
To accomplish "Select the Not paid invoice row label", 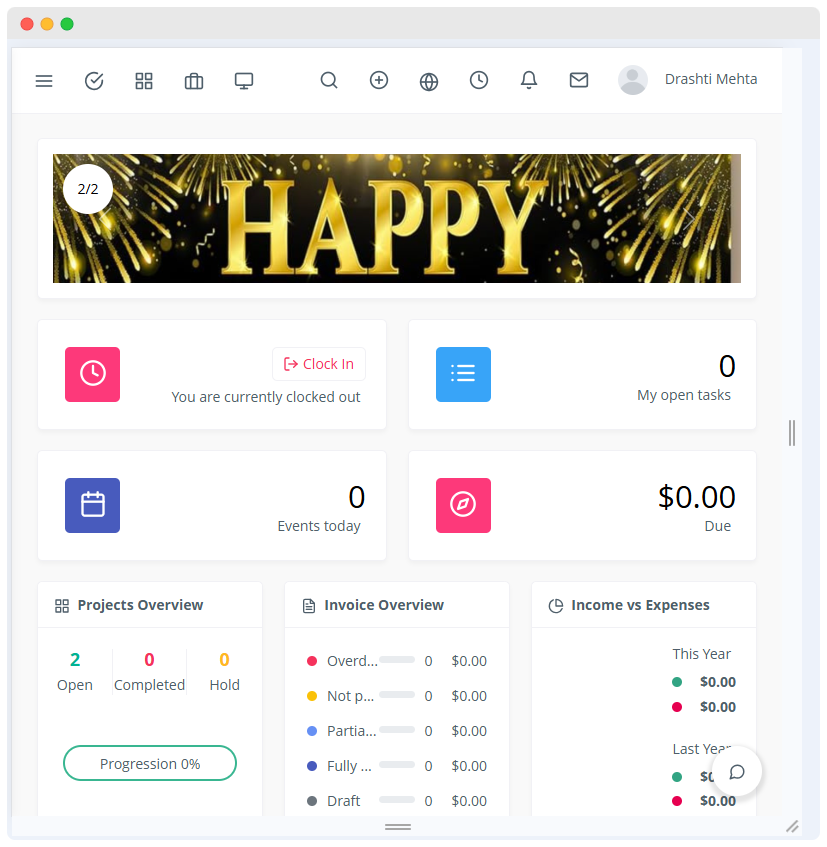I will [x=351, y=696].
